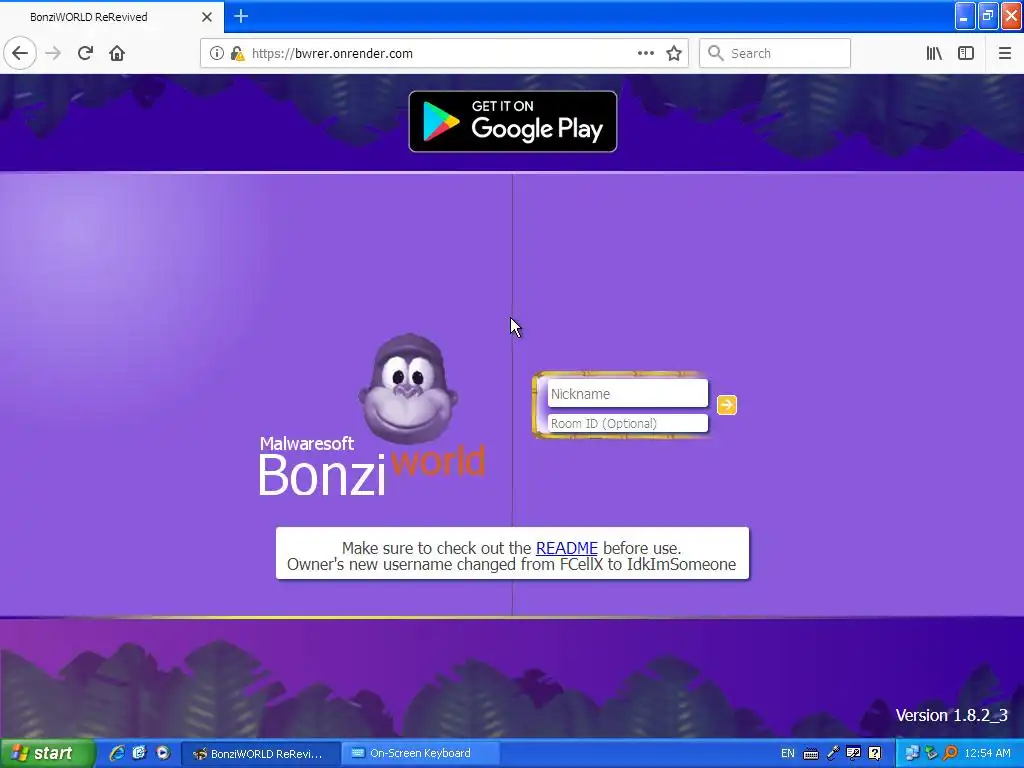
Task: Click the network computers tray icon
Action: (x=912, y=754)
